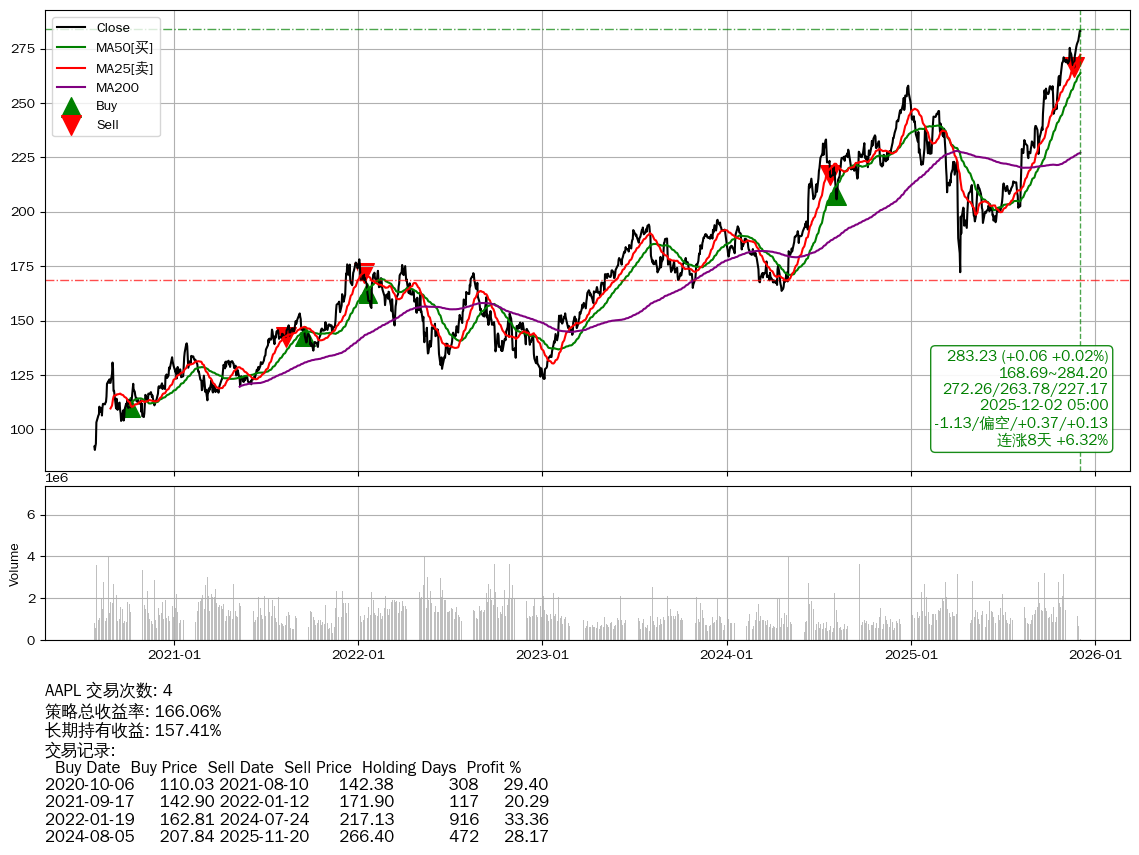Click the 2023-01 x-axis tick label
Screen dimensions: 1139x855
tap(542, 655)
